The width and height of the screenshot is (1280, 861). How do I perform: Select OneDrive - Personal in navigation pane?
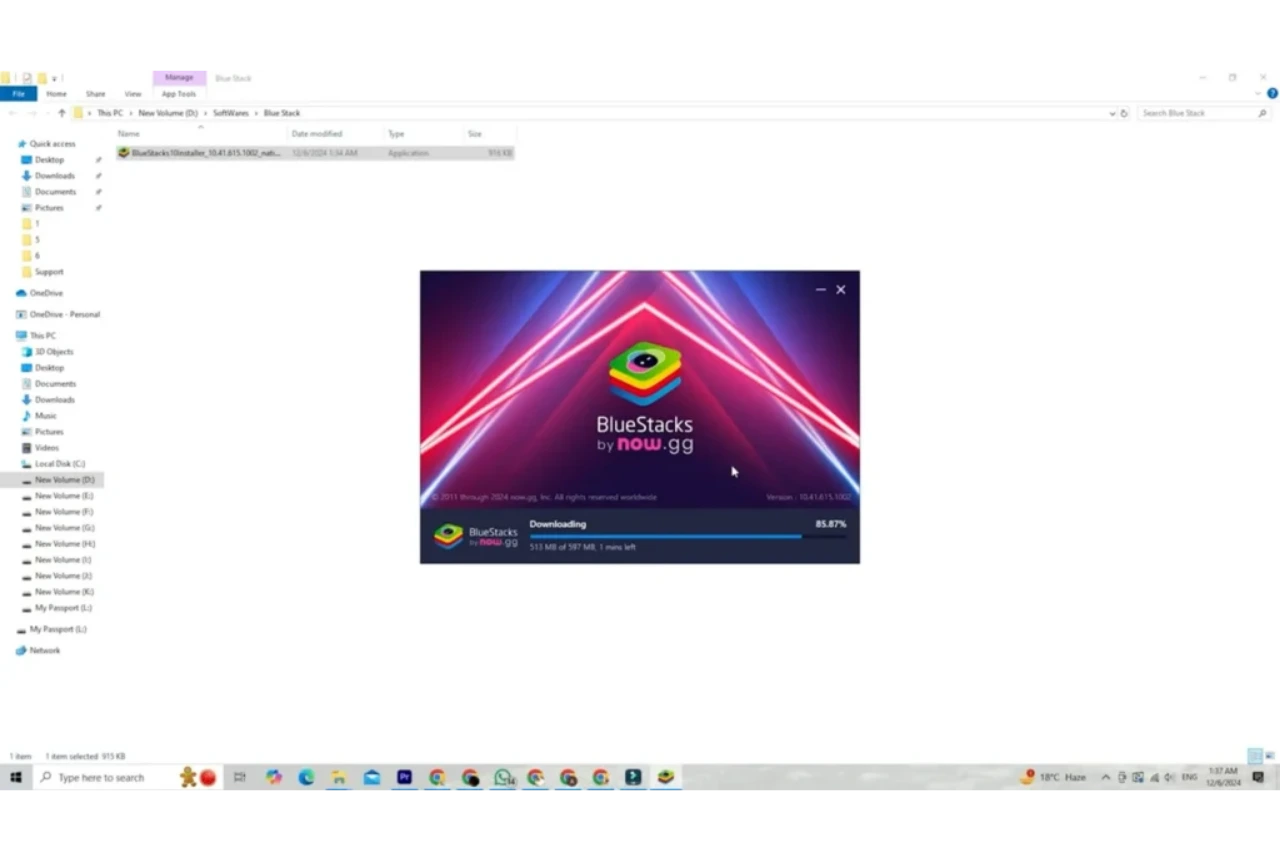tap(64, 314)
